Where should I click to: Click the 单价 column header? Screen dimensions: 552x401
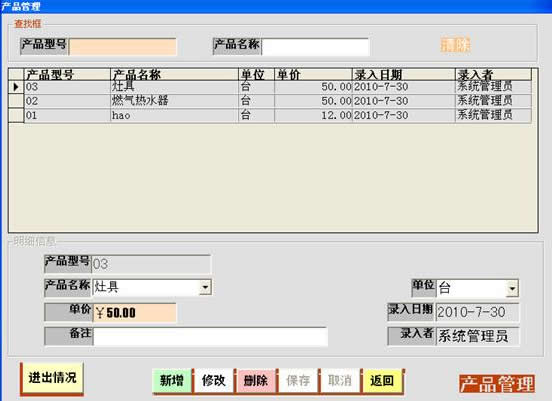313,74
